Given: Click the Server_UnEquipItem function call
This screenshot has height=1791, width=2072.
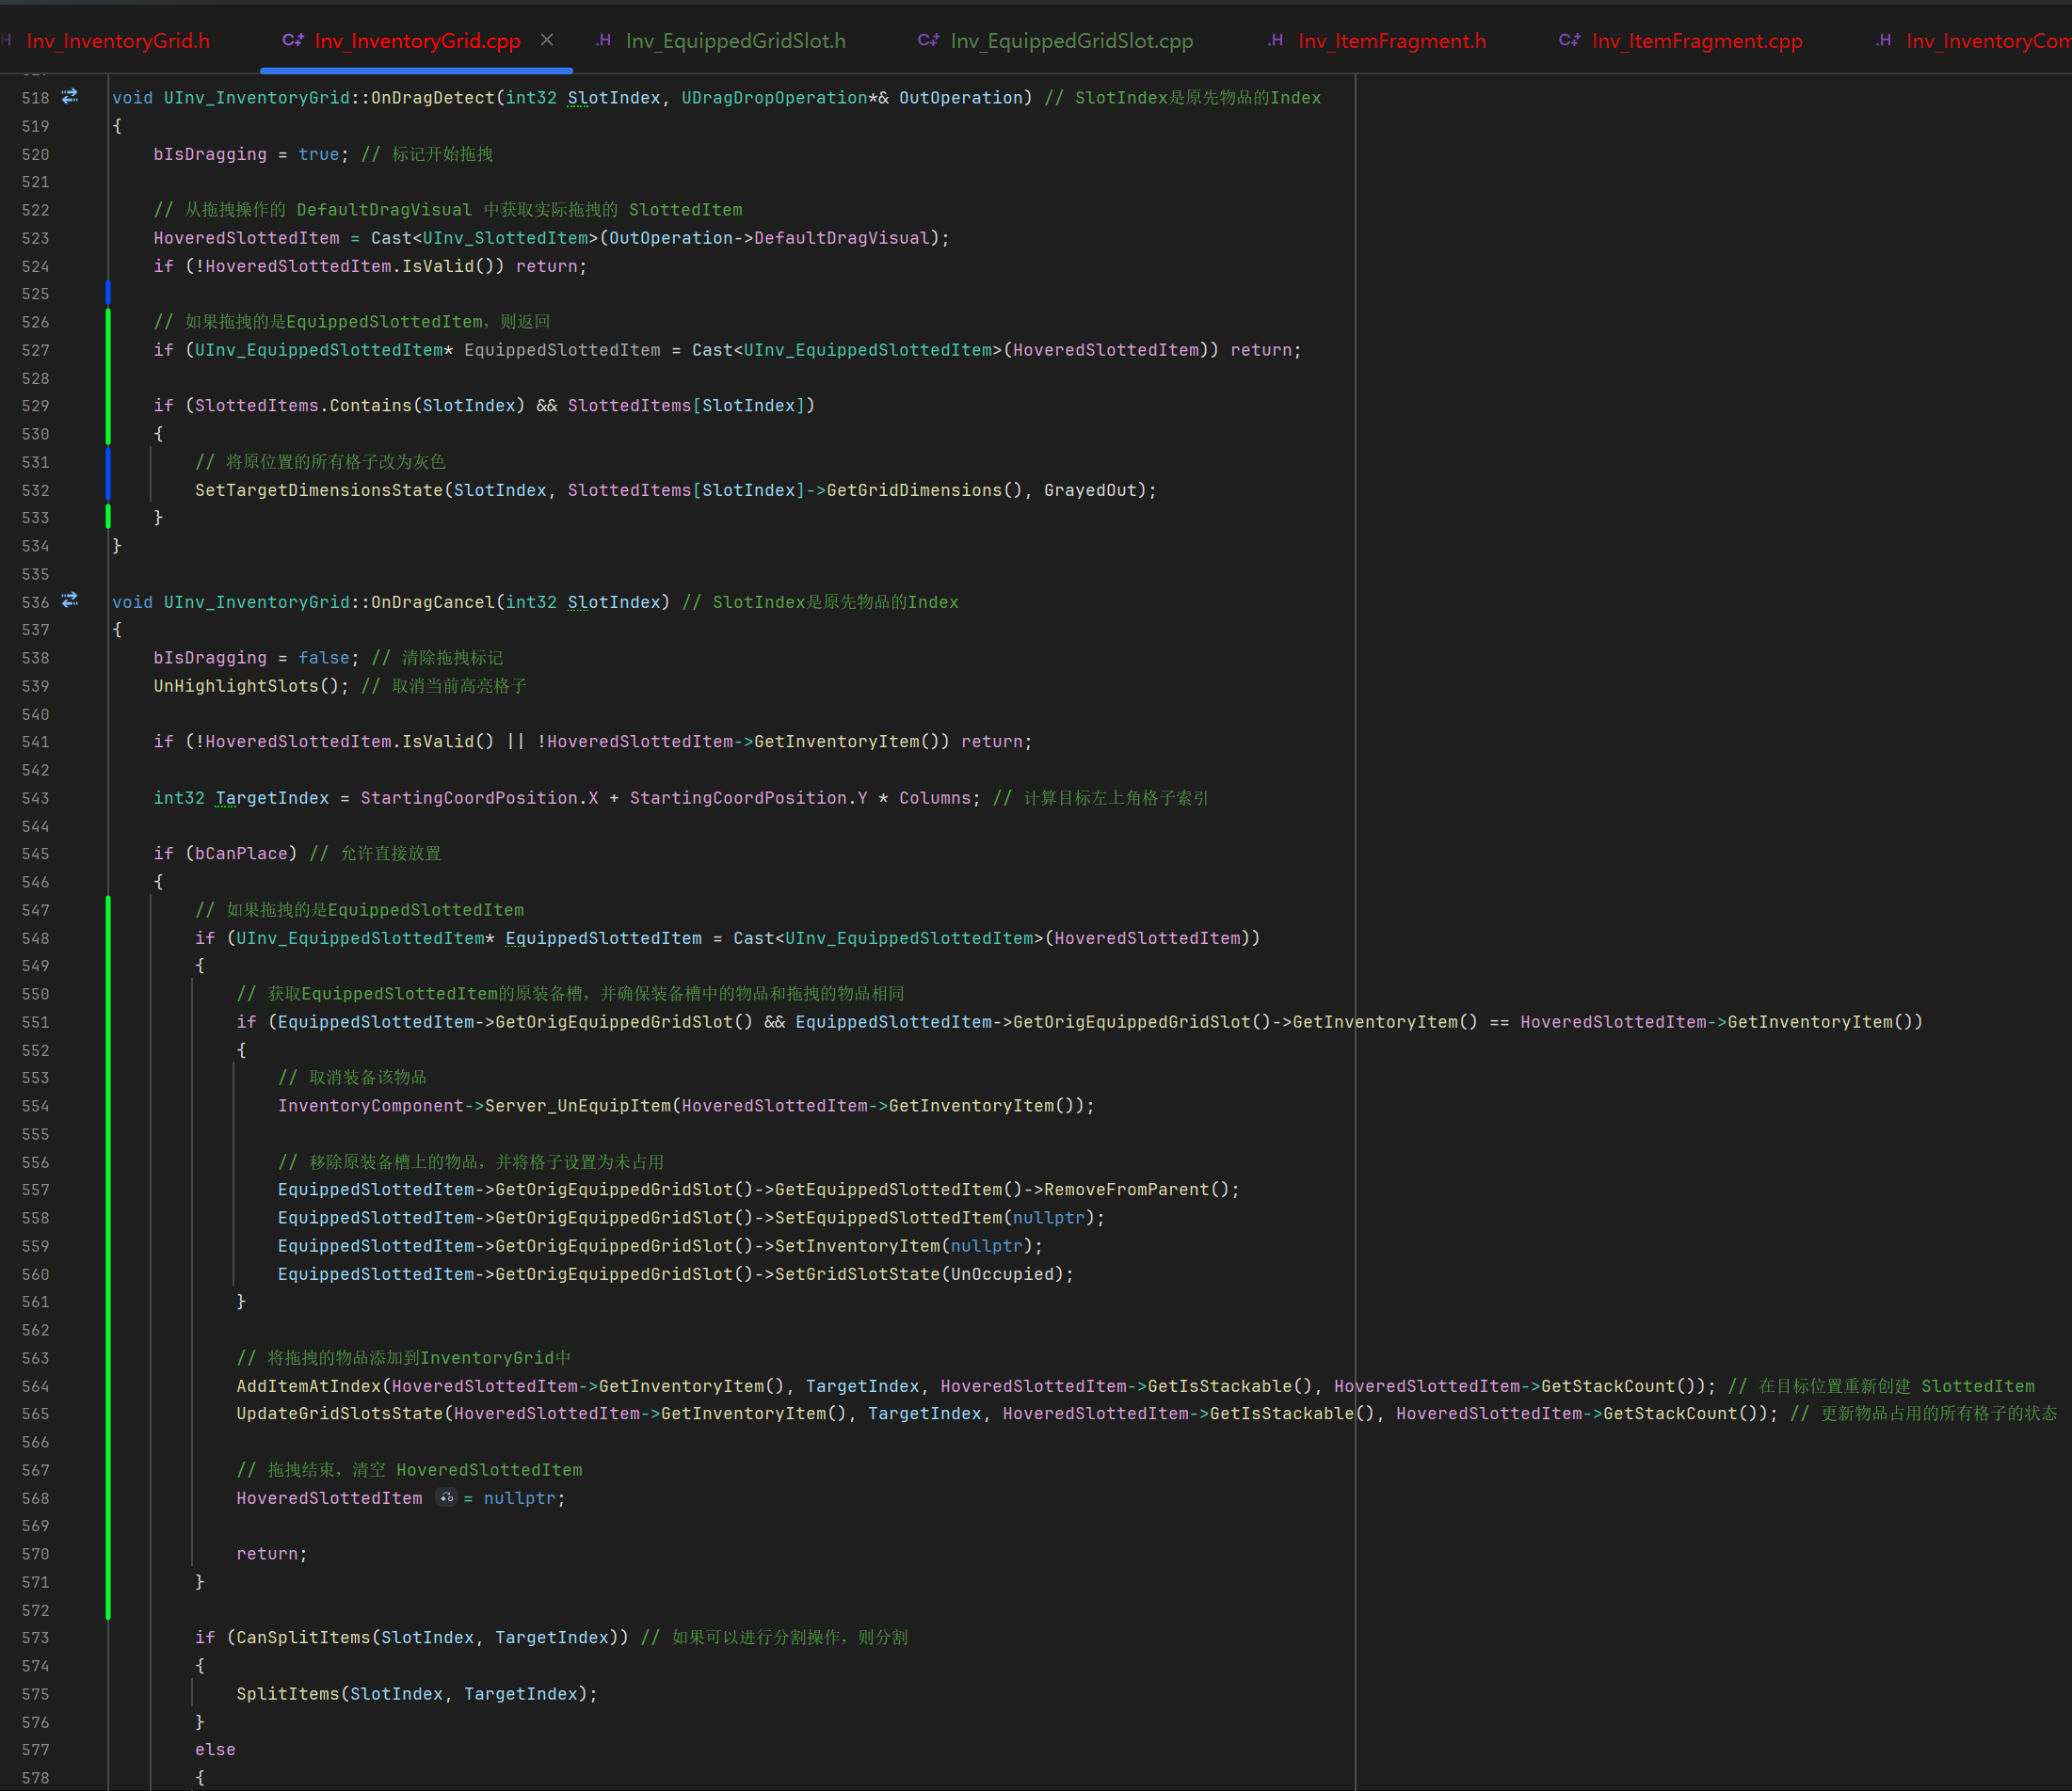Looking at the screenshot, I should point(577,1106).
